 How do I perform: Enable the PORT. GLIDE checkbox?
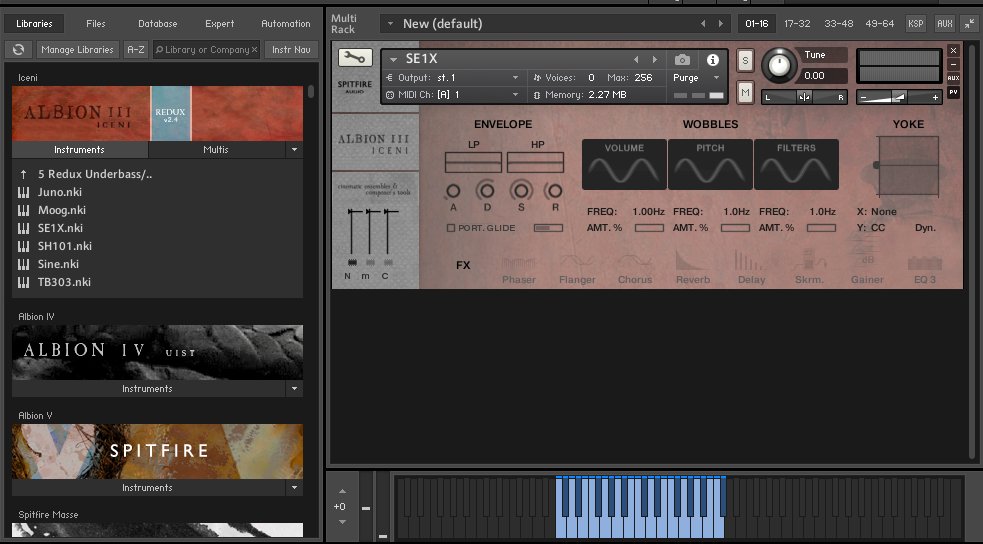click(451, 228)
